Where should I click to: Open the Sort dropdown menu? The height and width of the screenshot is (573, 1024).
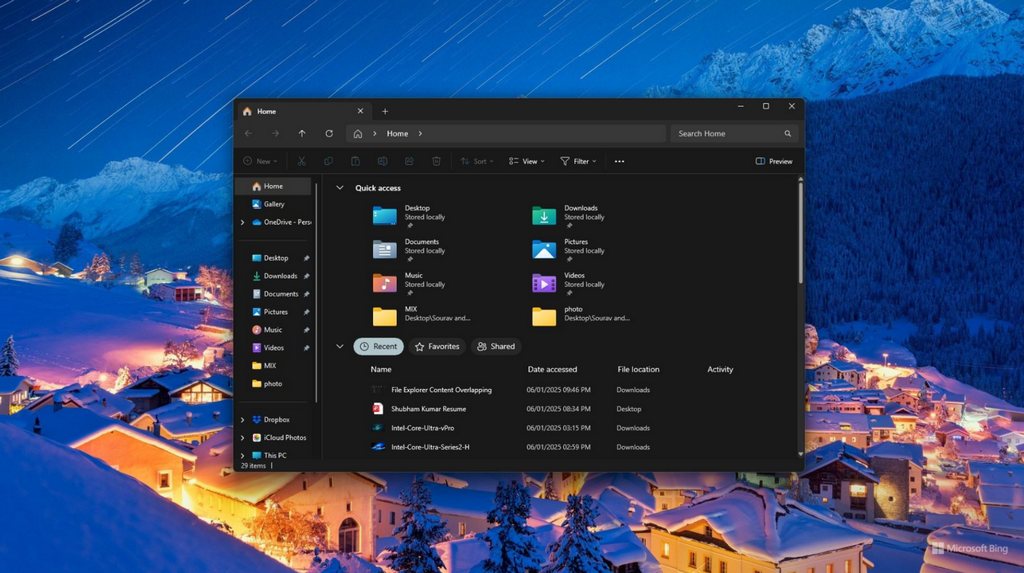pyautogui.click(x=477, y=161)
